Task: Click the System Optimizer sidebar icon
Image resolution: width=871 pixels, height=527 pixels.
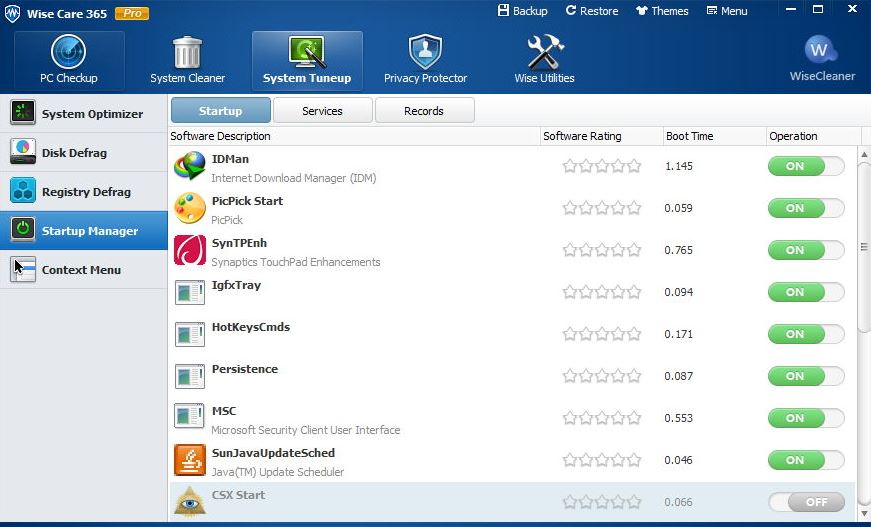Action: click(23, 113)
